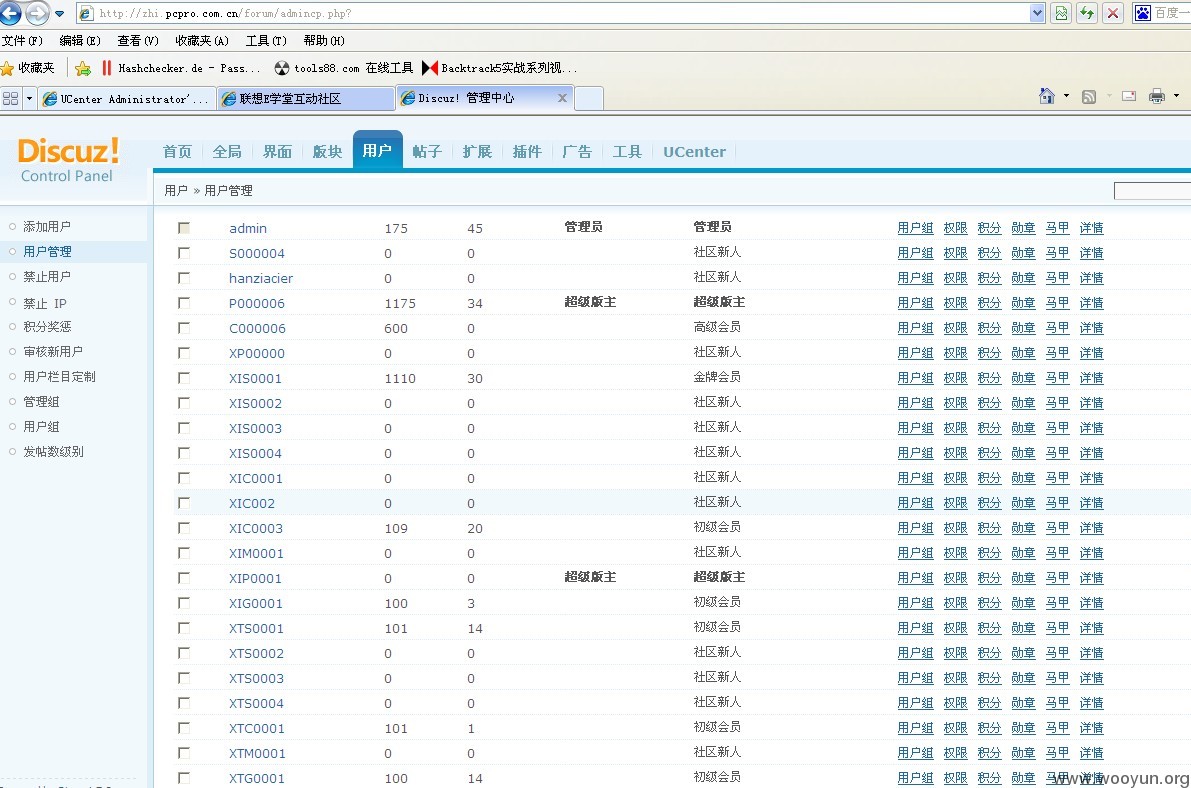Open the 查看(V) menu
Image resolution: width=1191 pixels, height=788 pixels.
[x=137, y=41]
